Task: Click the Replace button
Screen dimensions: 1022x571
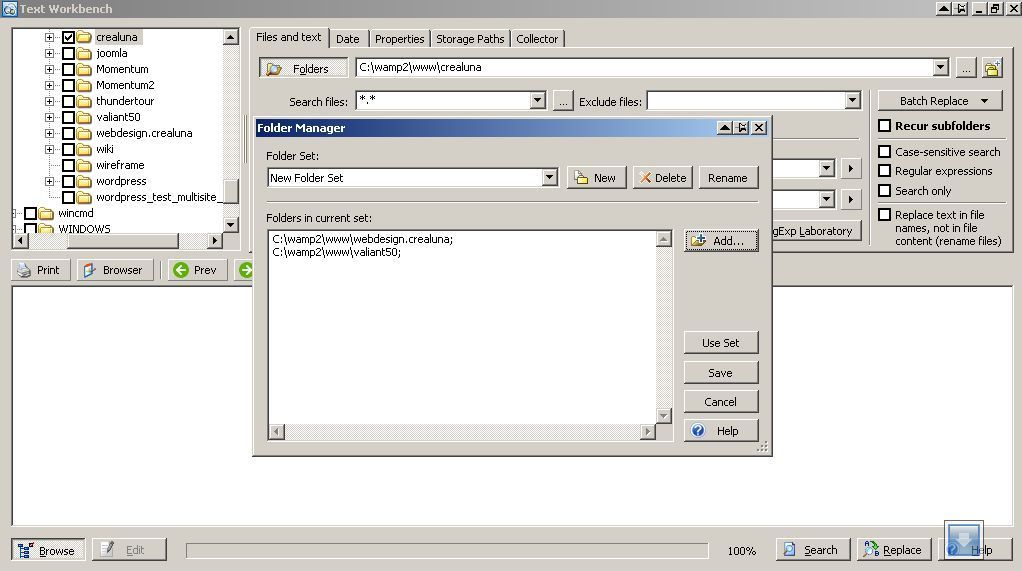Action: (x=894, y=549)
